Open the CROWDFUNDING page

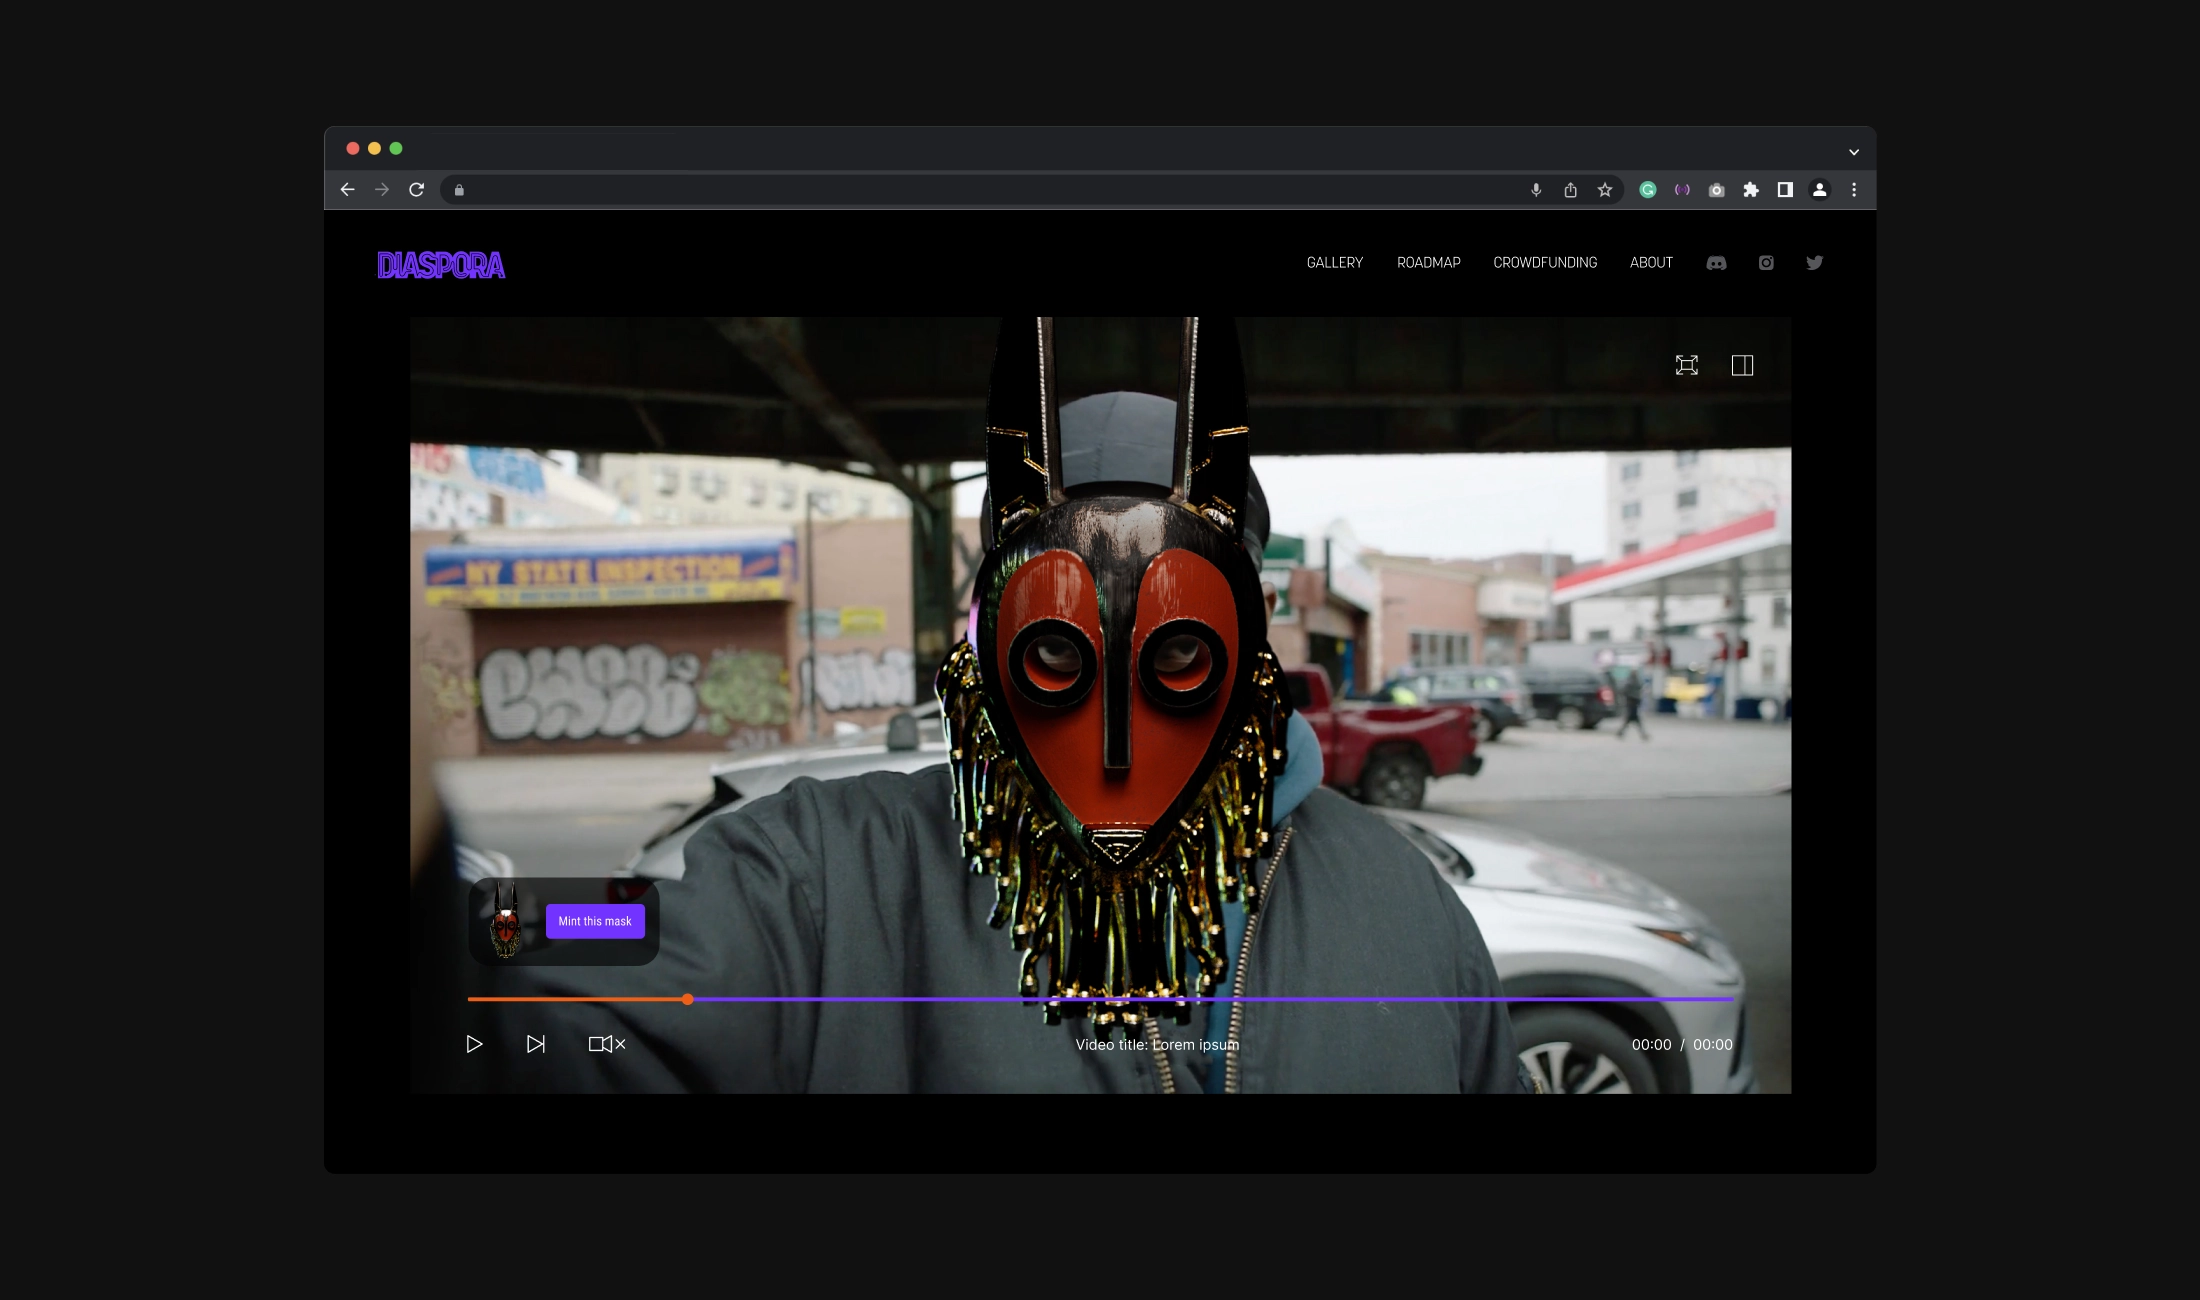[x=1545, y=263]
